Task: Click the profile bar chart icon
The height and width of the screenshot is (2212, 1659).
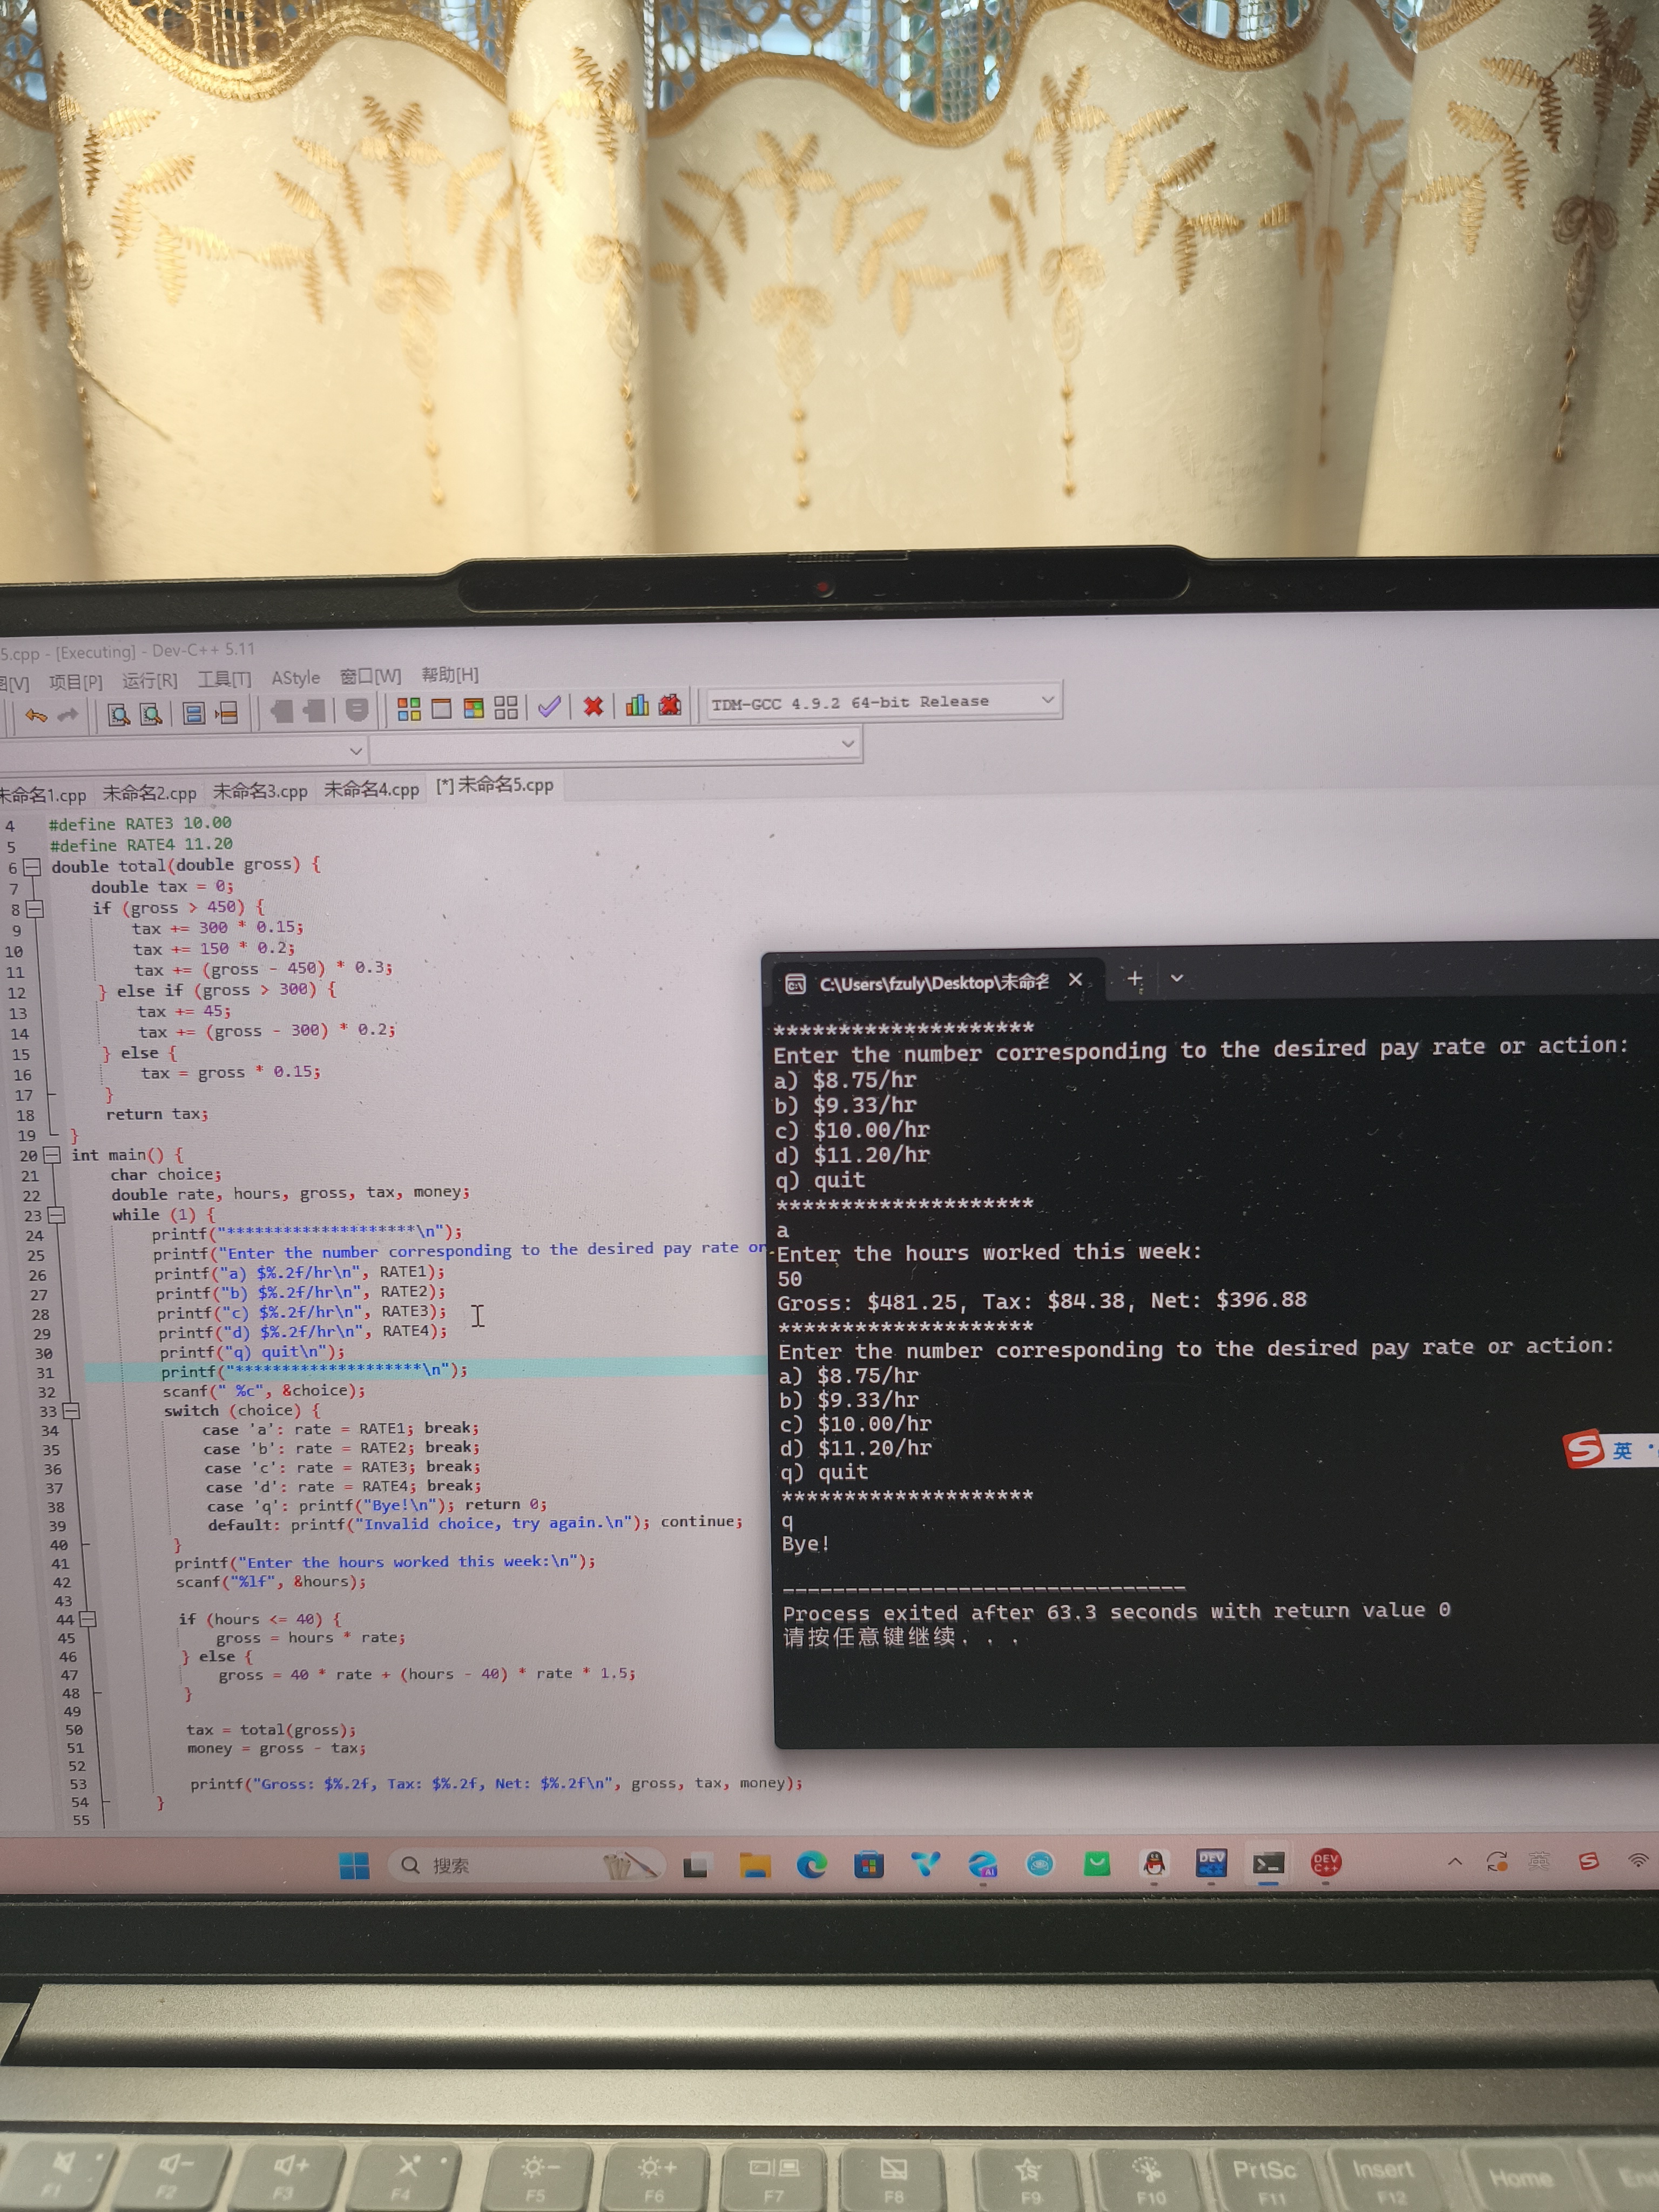Action: pos(637,705)
